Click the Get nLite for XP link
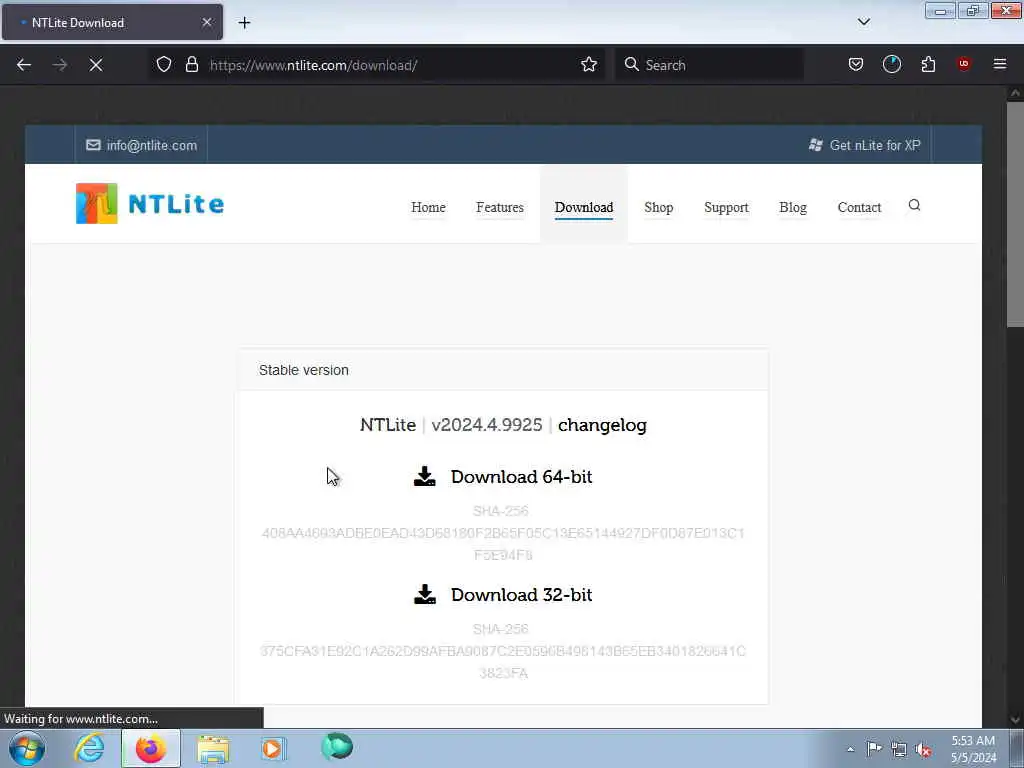 pyautogui.click(x=875, y=145)
